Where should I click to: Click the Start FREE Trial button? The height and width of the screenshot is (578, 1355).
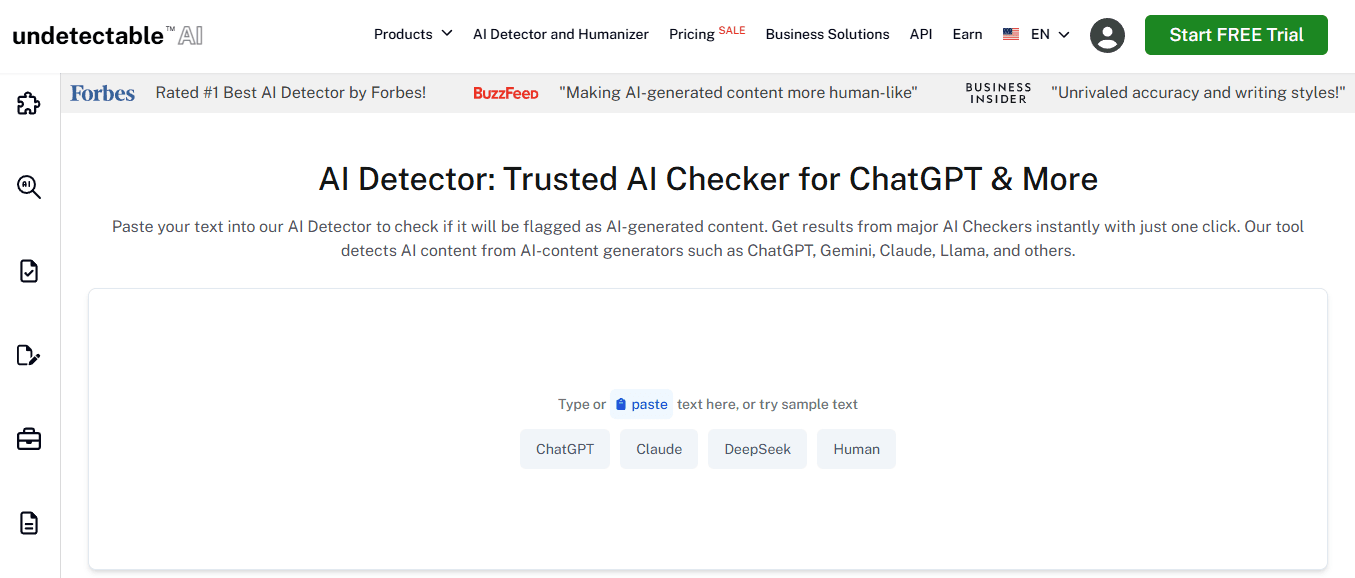(x=1236, y=34)
